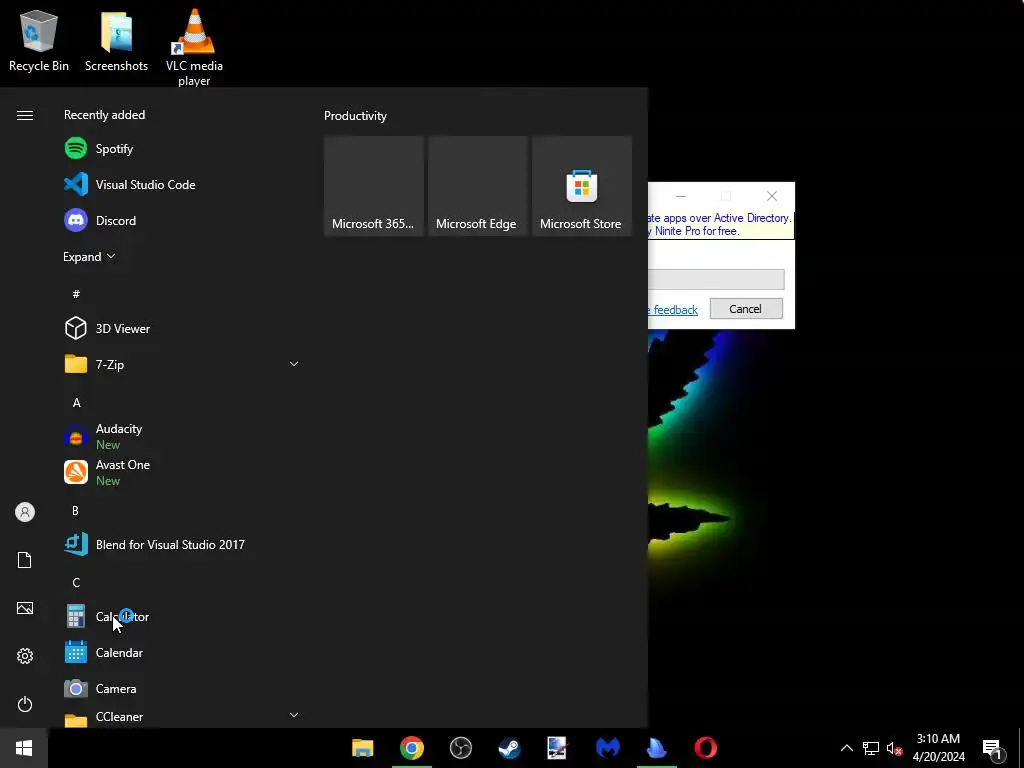Select the VLC media player desktop shortcut
The image size is (1024, 768).
pyautogui.click(x=194, y=47)
